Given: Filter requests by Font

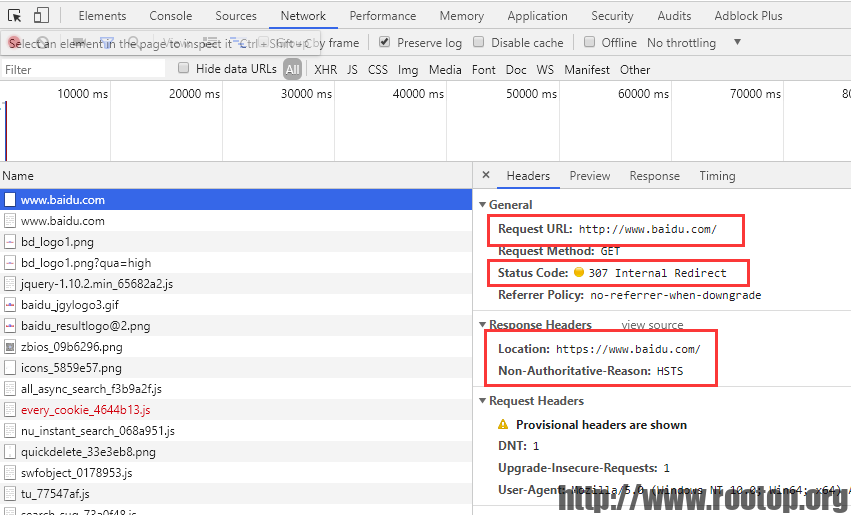Looking at the screenshot, I should (484, 69).
